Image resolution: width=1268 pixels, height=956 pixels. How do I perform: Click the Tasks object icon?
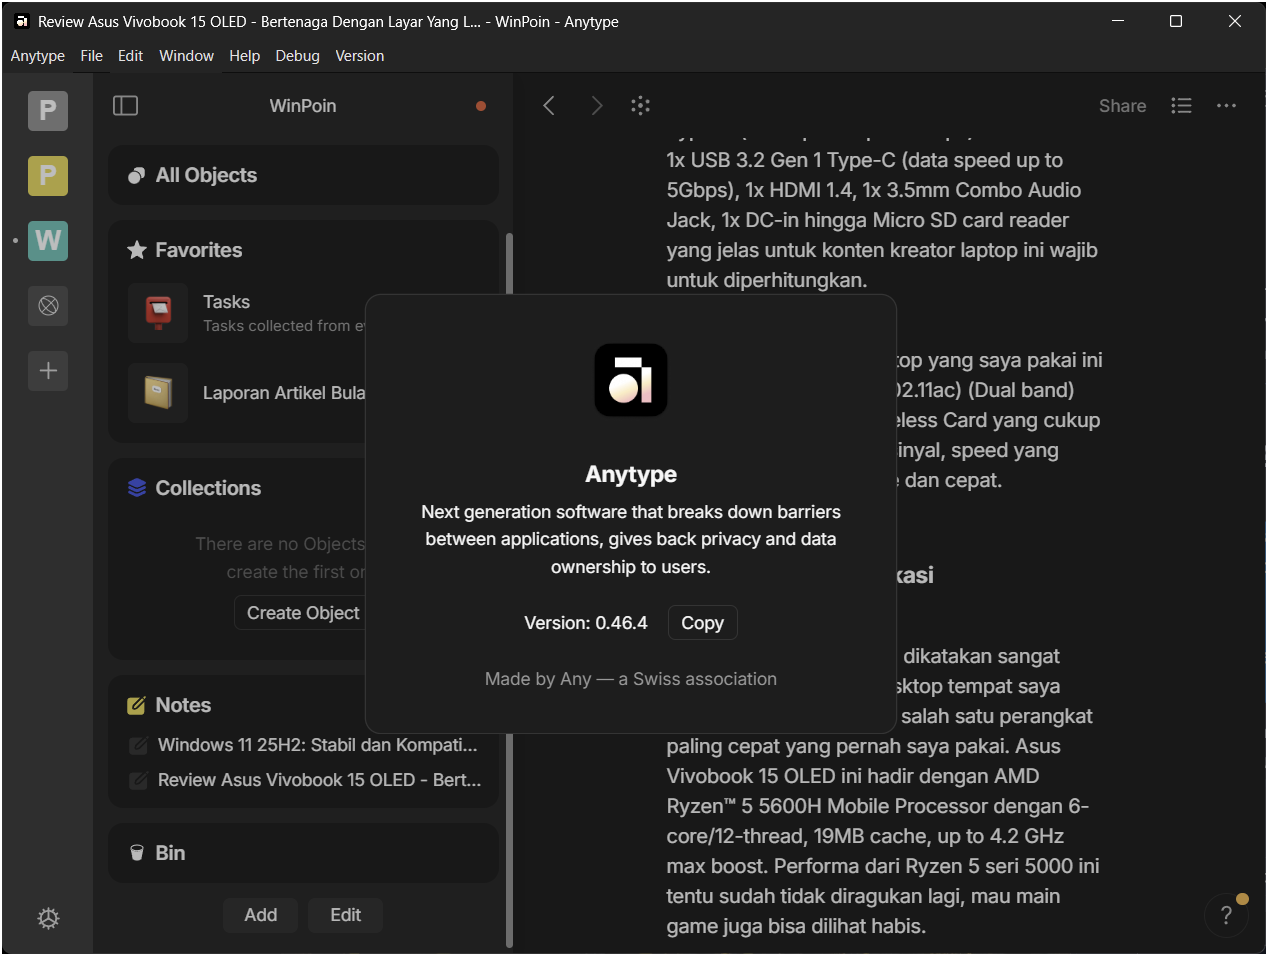point(158,313)
